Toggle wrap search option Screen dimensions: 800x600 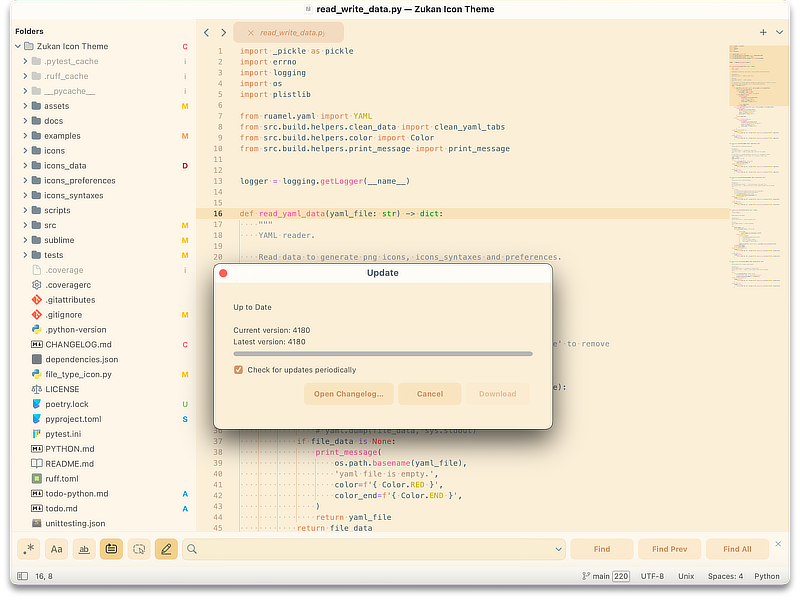click(111, 549)
